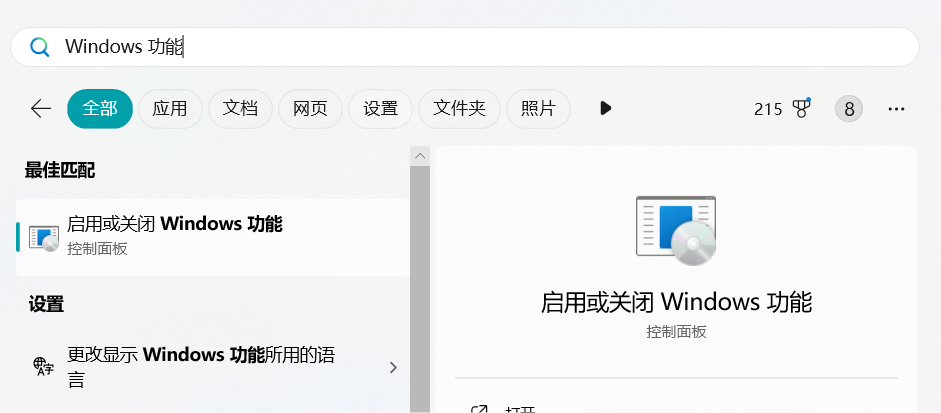Screen dimensions: 941x413
Task: Switch to the 照片 filter tab
Action: 538,109
